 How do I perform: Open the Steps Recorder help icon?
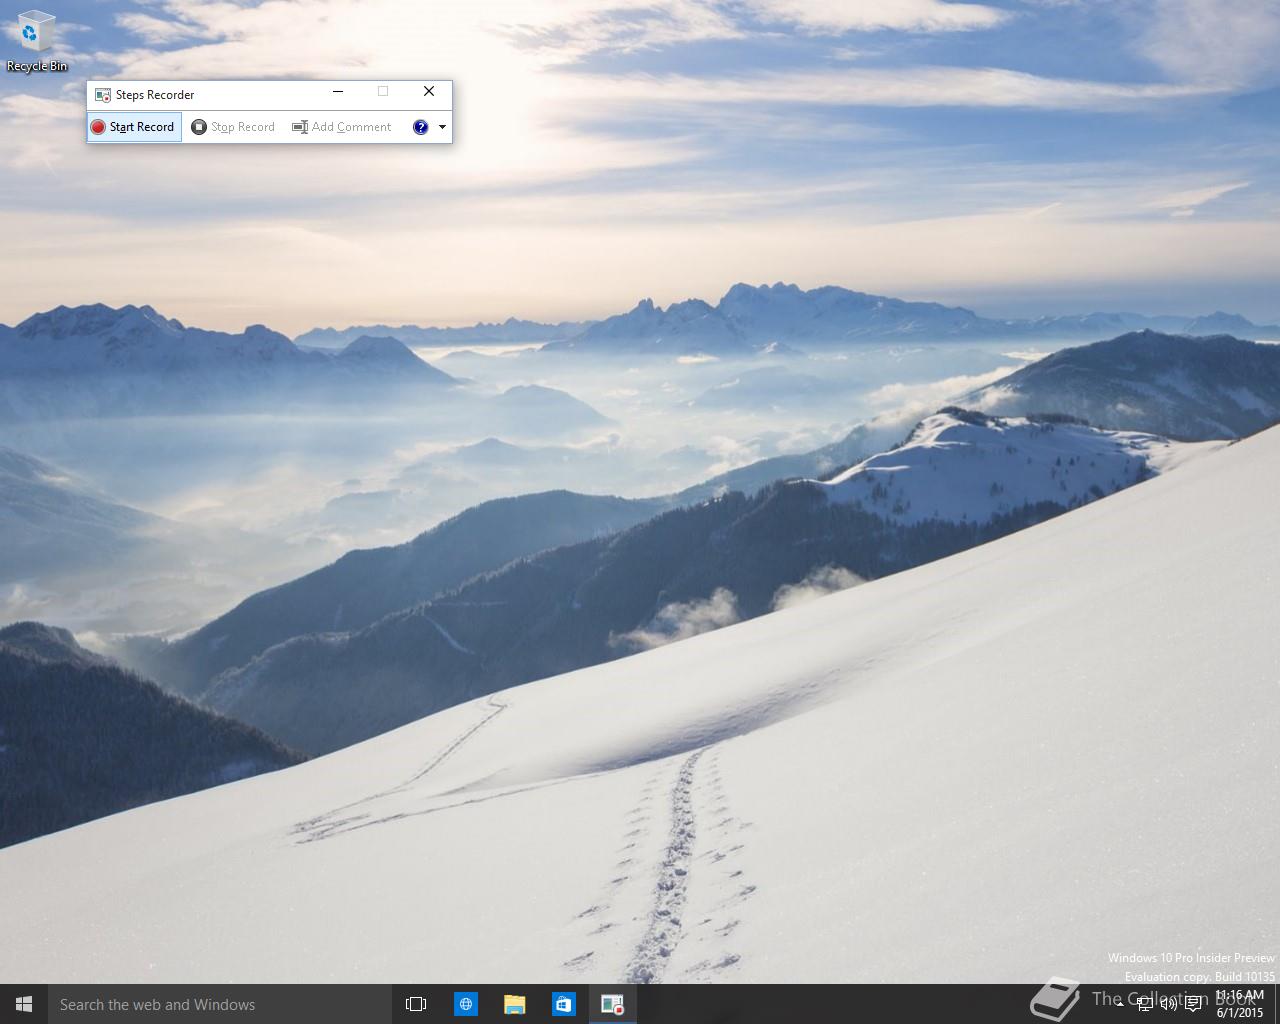pos(421,127)
